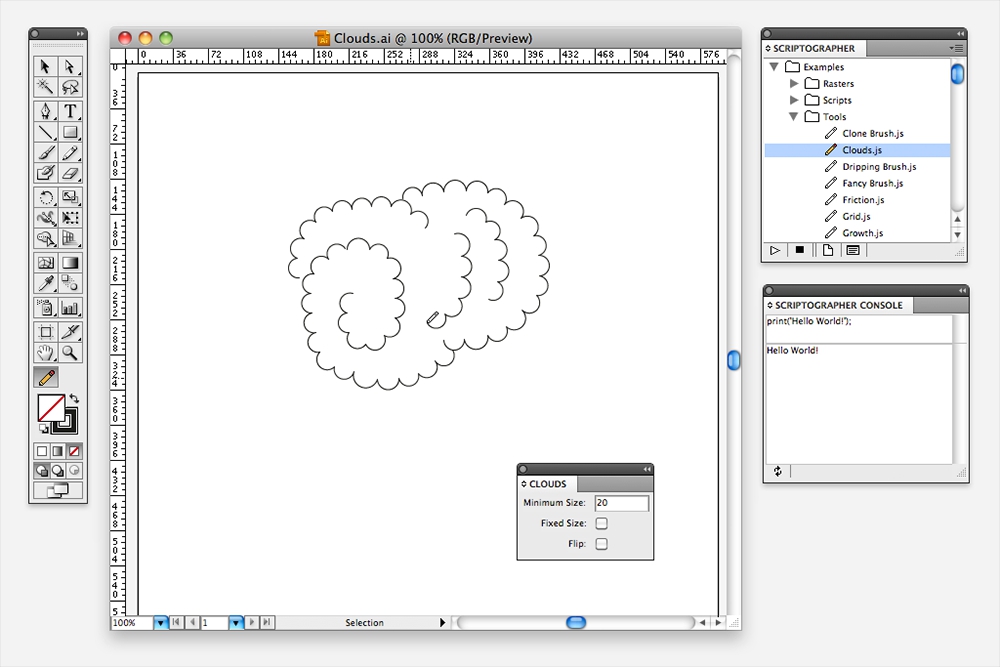
Task: Select the Grid.js script
Action: [x=857, y=216]
